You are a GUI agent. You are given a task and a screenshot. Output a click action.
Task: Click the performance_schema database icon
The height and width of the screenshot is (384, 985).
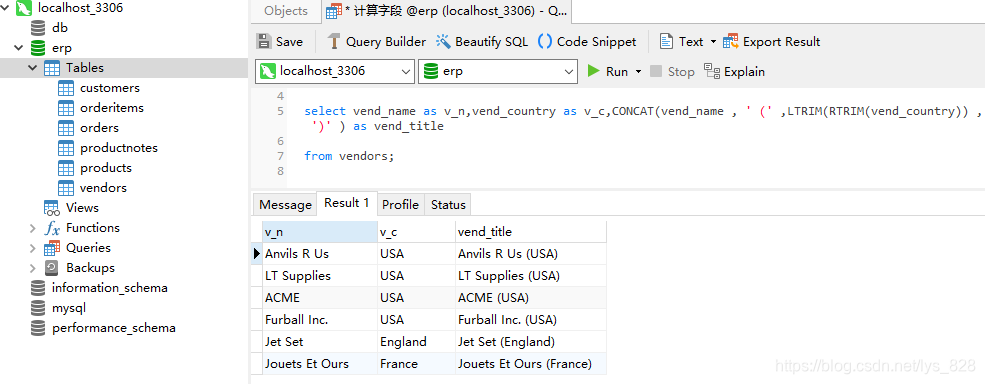[x=38, y=328]
